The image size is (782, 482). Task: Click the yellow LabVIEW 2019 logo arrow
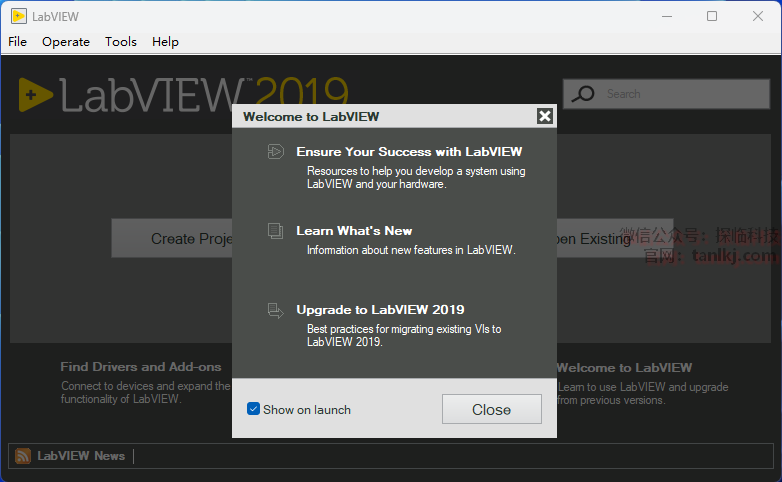(x=35, y=95)
